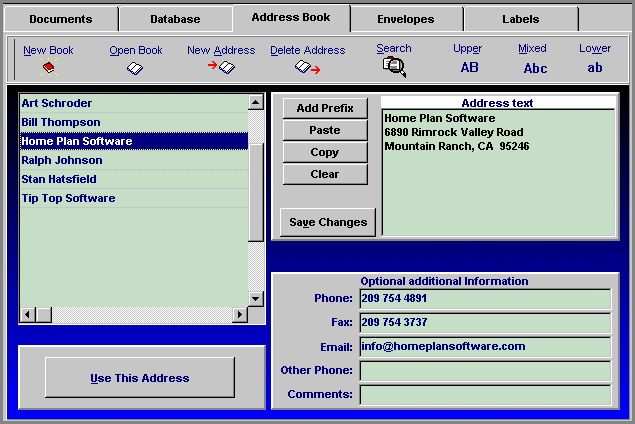Click the 6890 Rimrock Valley Road line
Image resolution: width=635 pixels, height=424 pixels.
click(x=454, y=132)
